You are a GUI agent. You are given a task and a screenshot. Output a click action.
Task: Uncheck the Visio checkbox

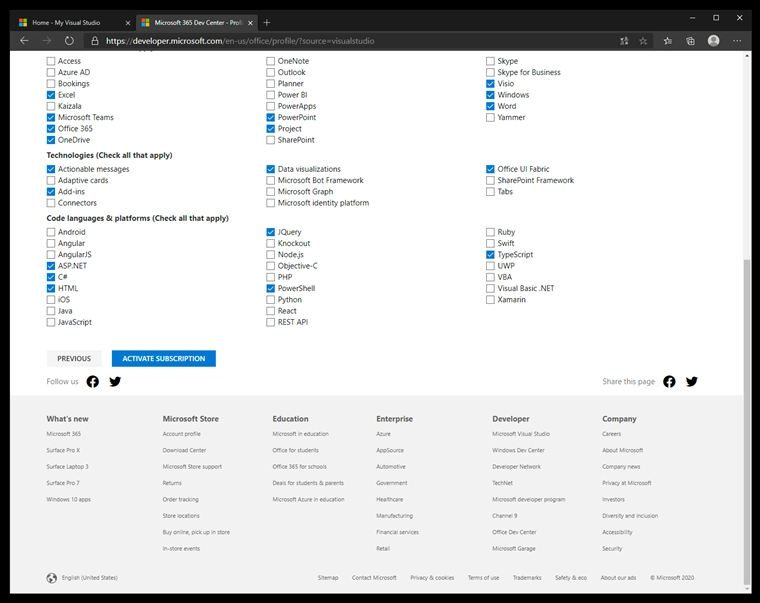point(490,83)
